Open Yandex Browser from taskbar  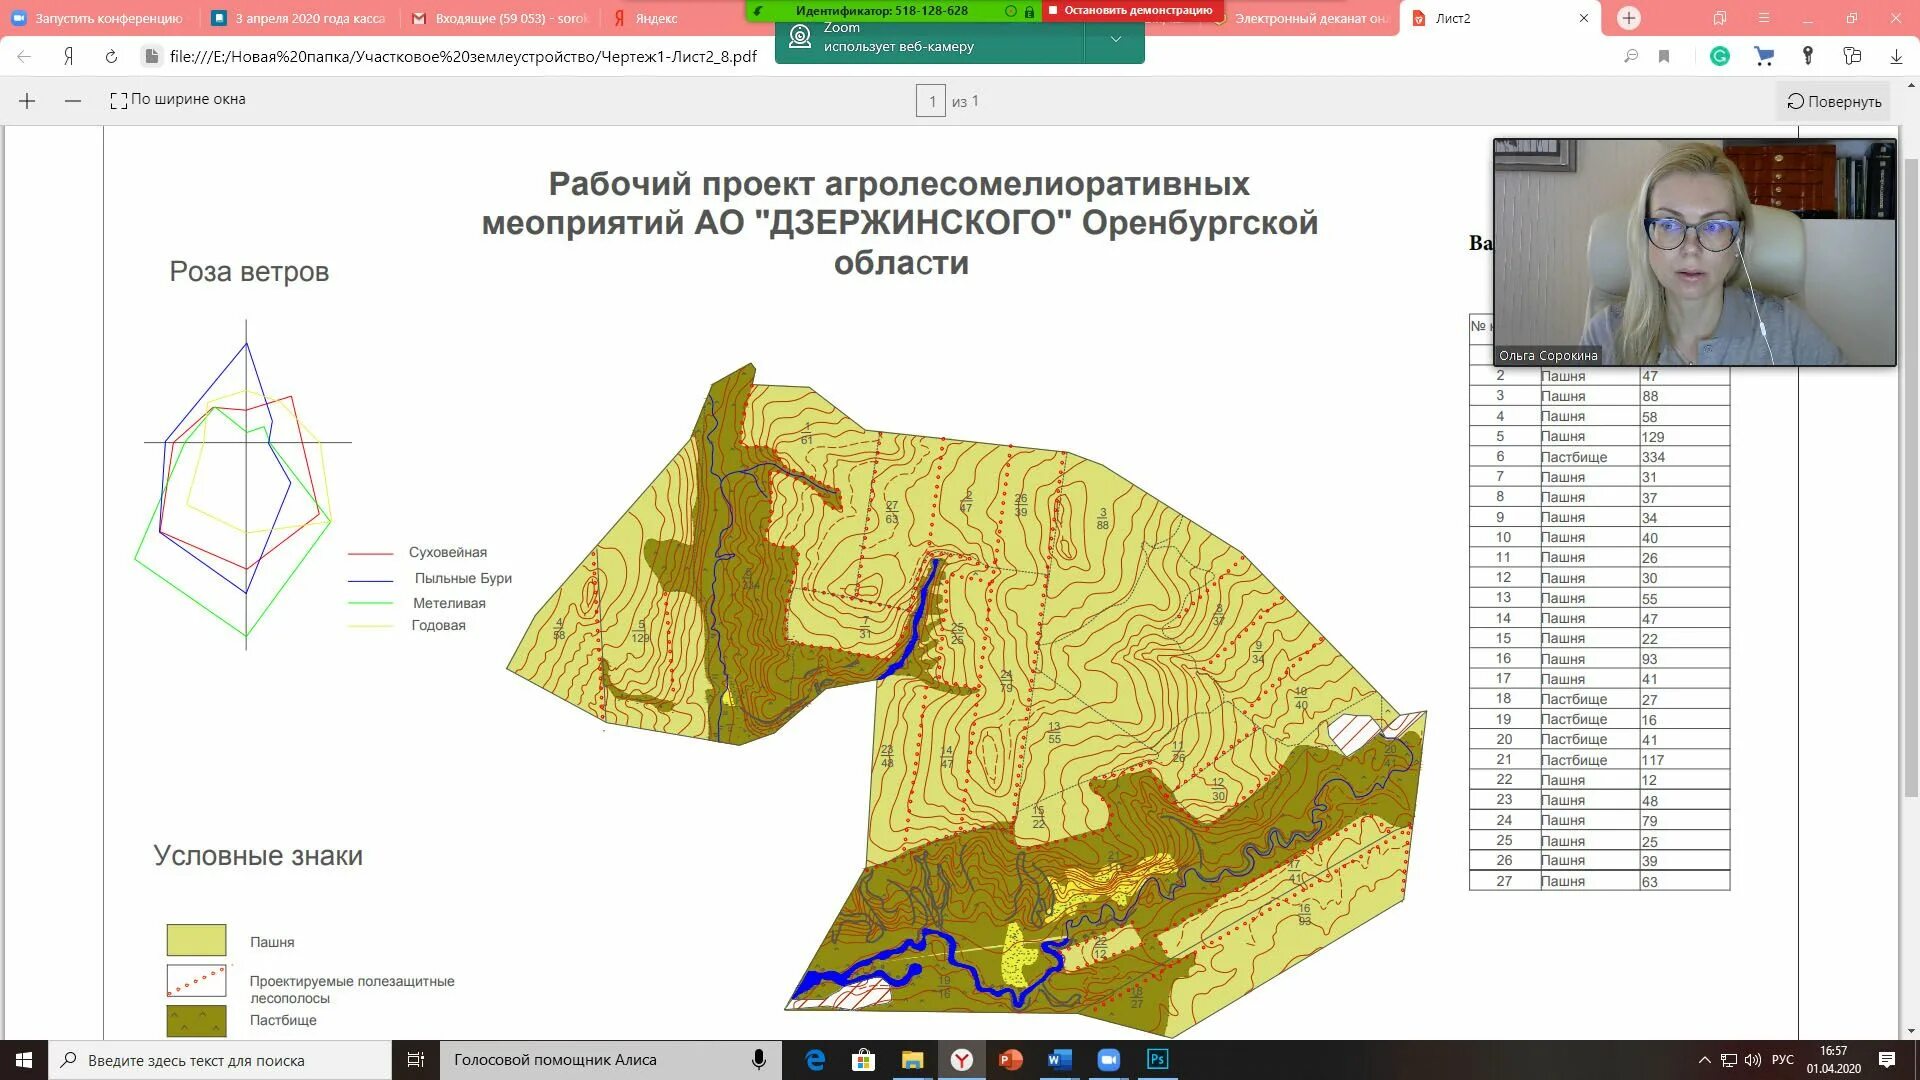(961, 1060)
